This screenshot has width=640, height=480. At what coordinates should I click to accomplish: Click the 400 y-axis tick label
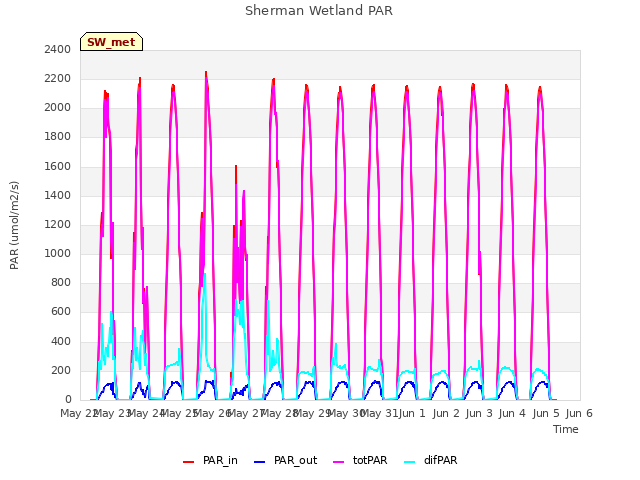[x=61, y=341]
